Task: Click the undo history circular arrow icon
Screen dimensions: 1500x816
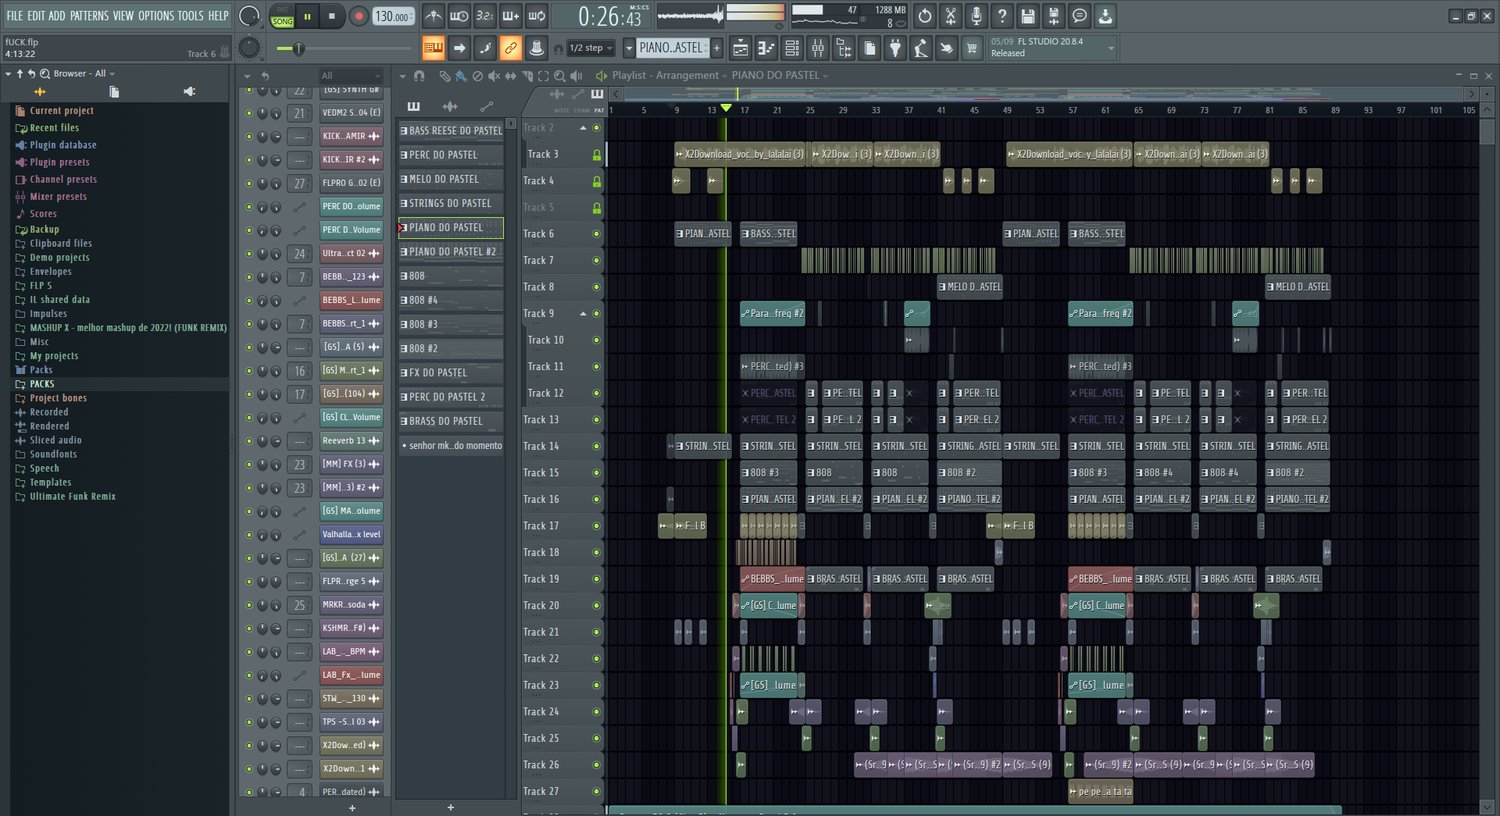Action: coord(924,16)
